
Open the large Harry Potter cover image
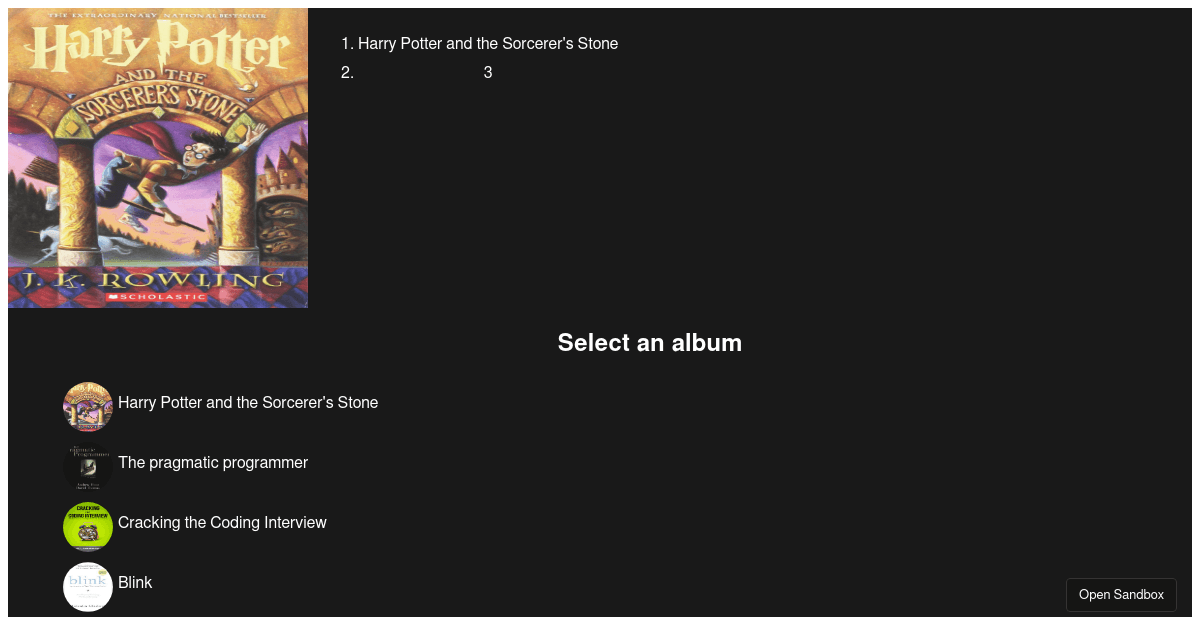coord(158,158)
